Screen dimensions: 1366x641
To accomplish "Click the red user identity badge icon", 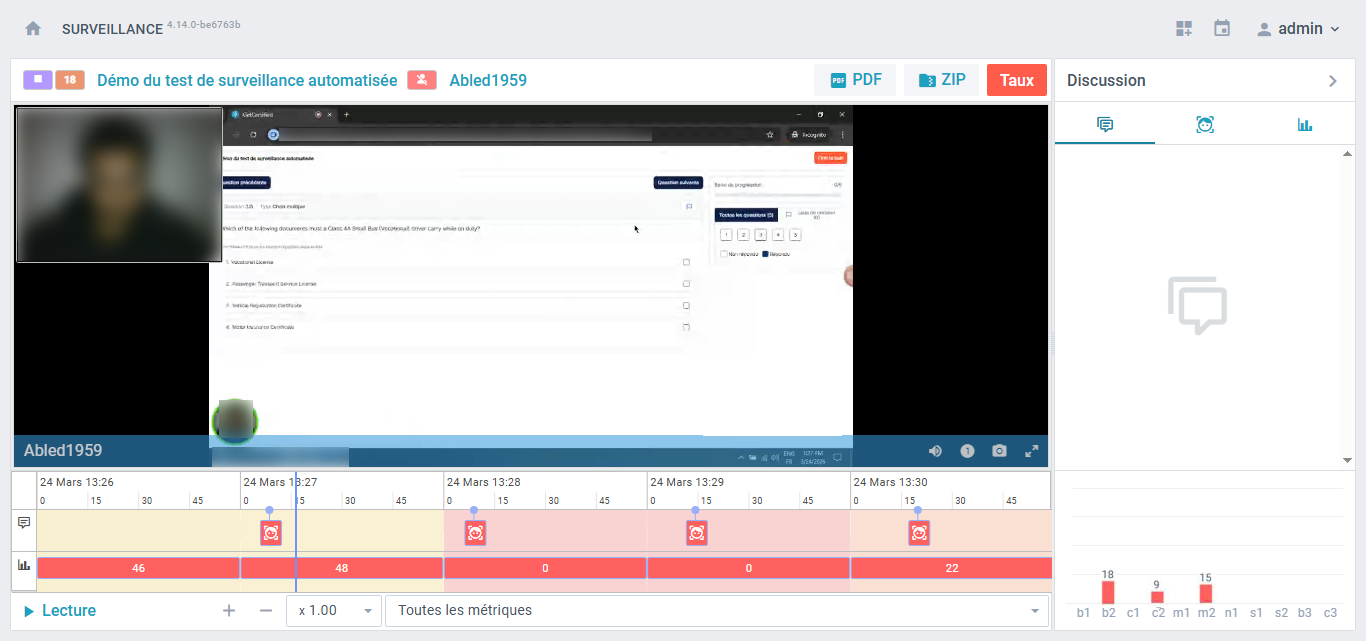I will tap(422, 80).
